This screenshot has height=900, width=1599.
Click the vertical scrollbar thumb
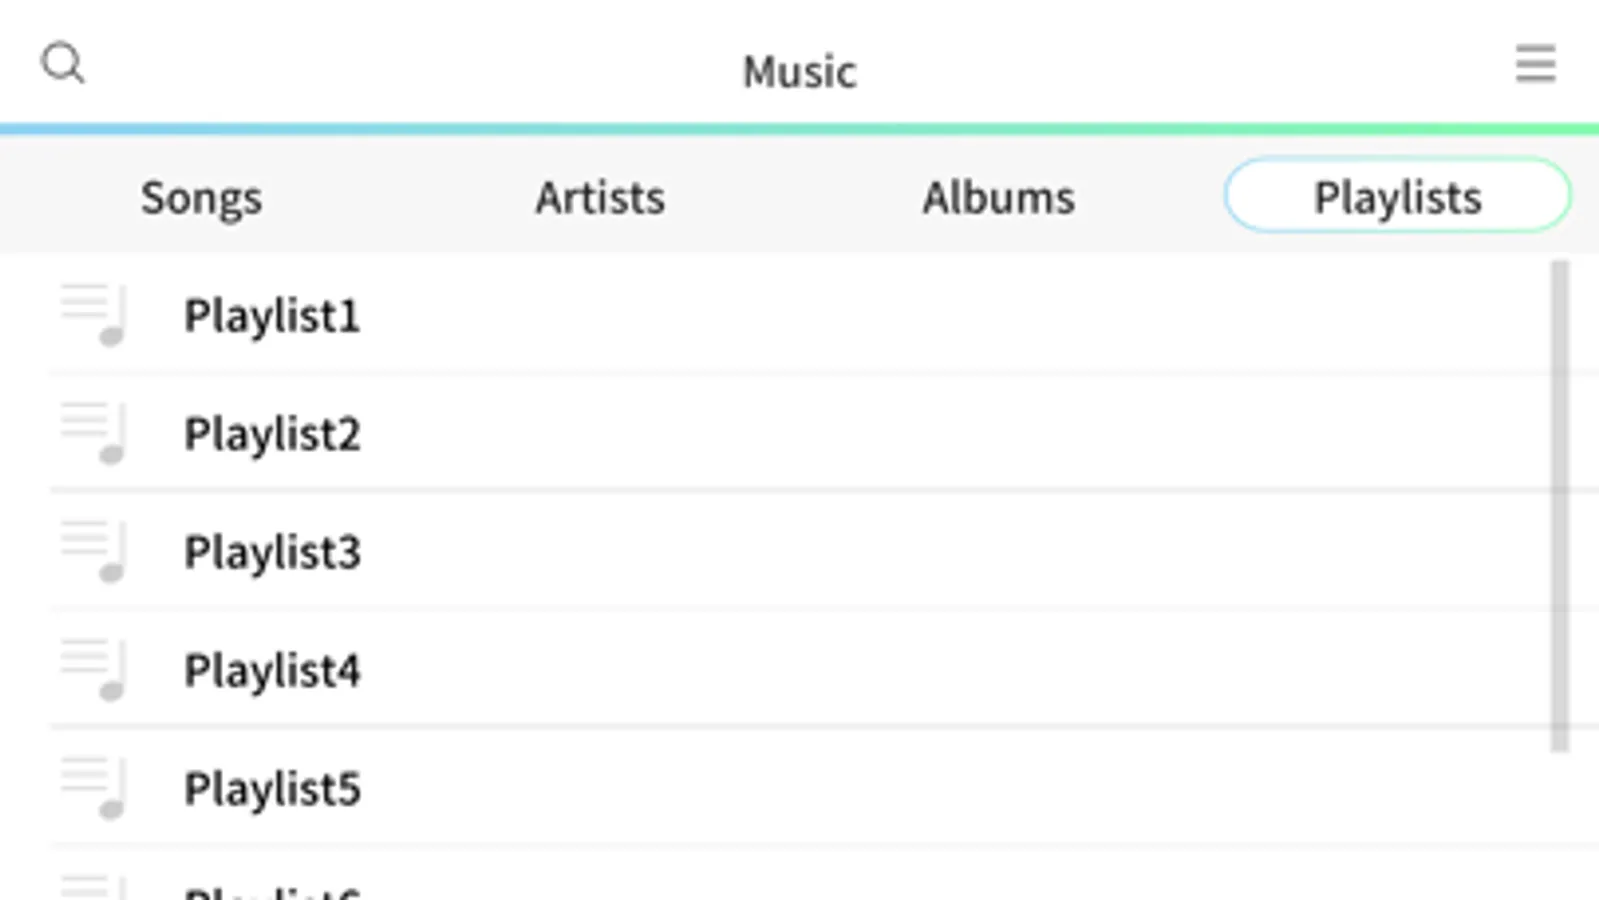1559,505
